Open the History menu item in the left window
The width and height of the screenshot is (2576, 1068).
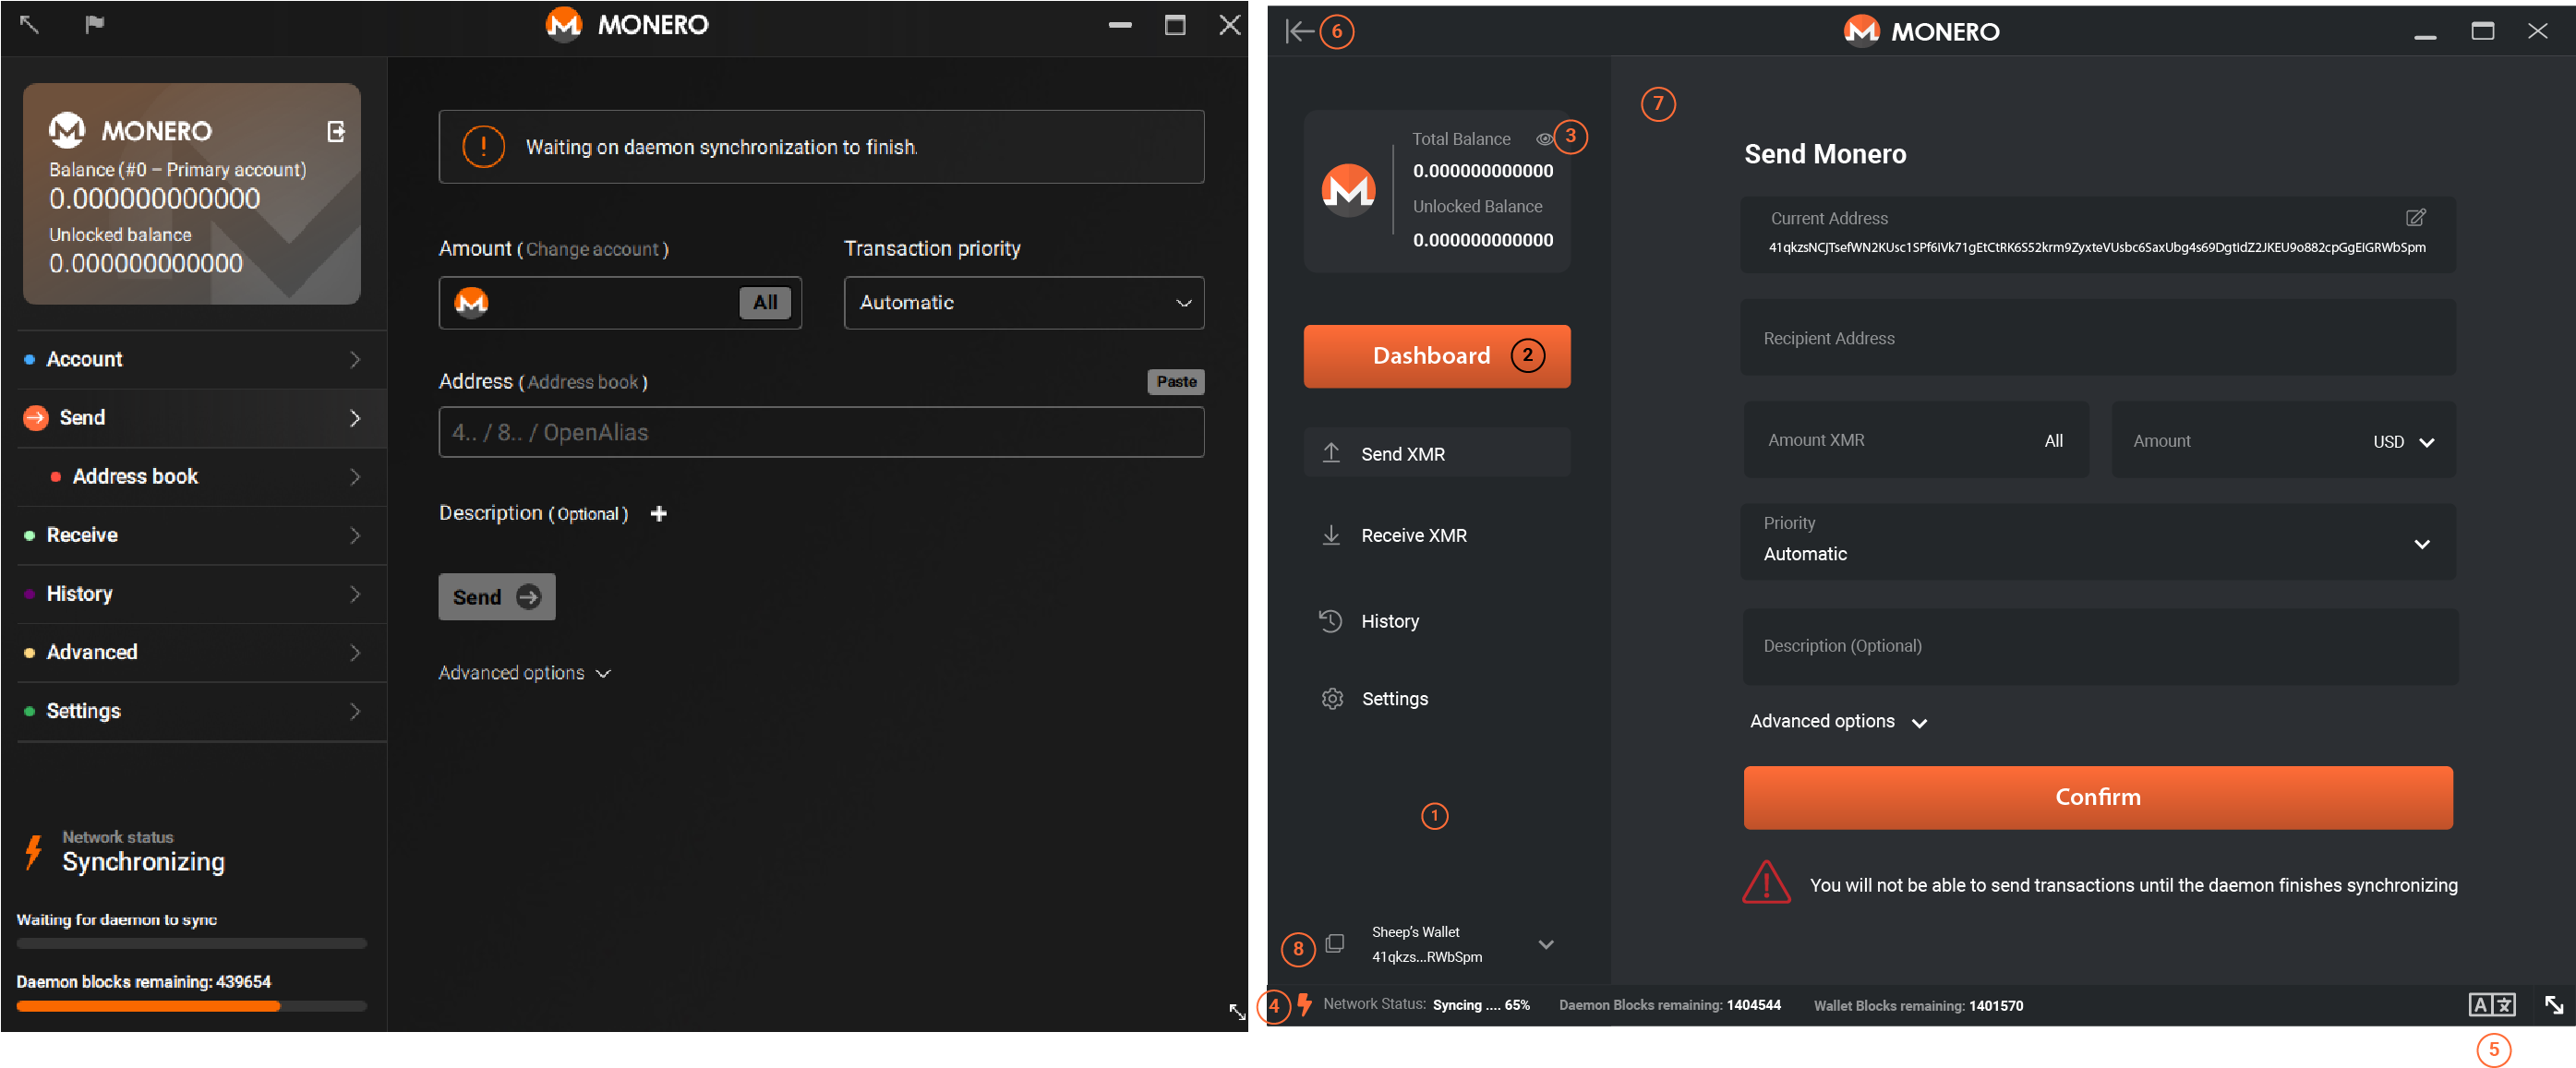(x=201, y=594)
